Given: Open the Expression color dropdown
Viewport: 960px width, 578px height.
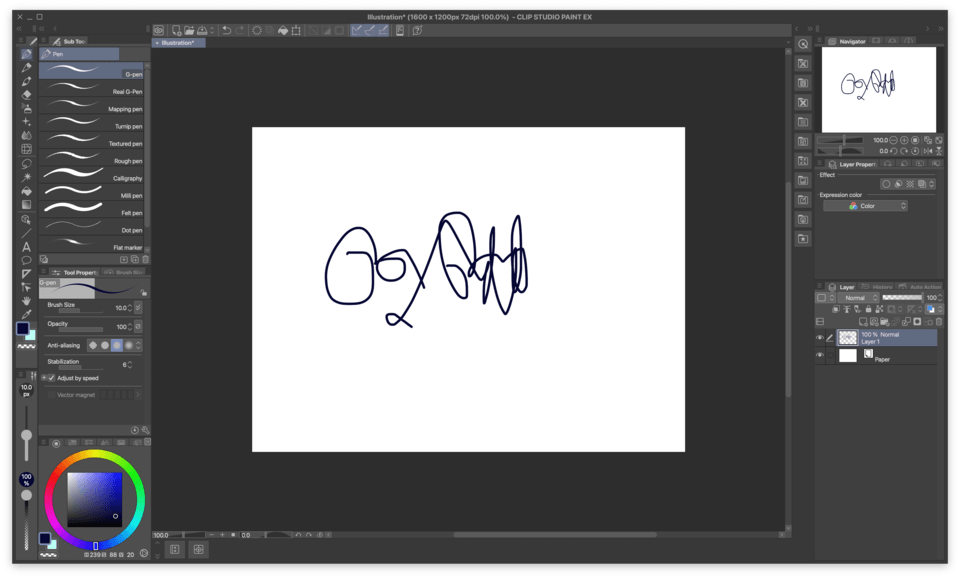Looking at the screenshot, I should (865, 206).
